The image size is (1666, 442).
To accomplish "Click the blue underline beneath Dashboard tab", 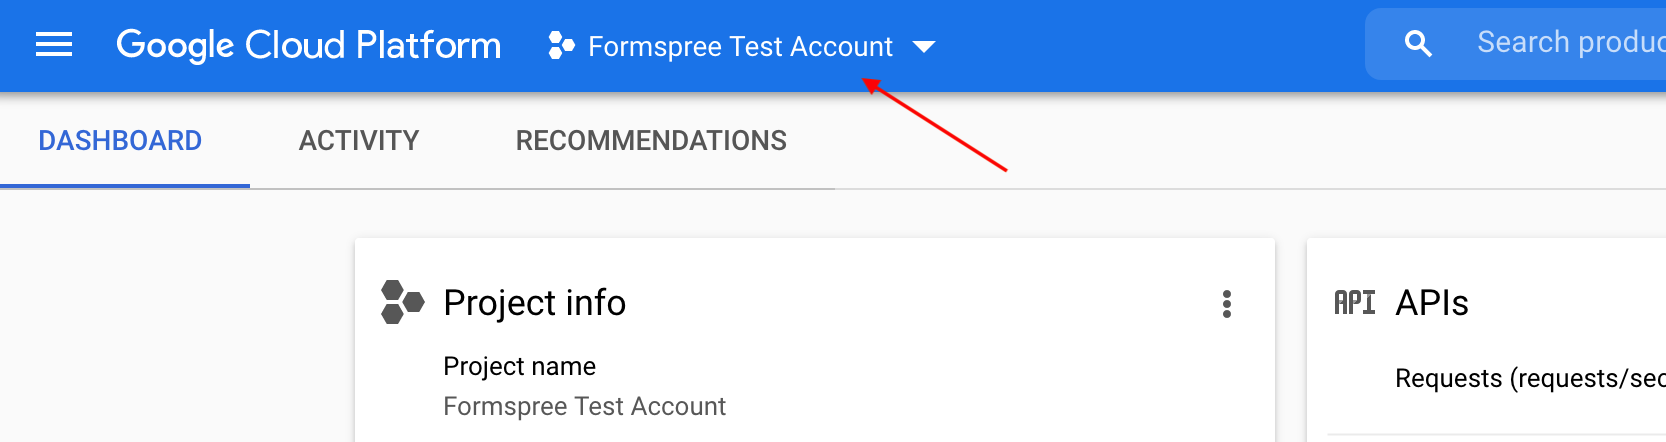I will click(125, 186).
